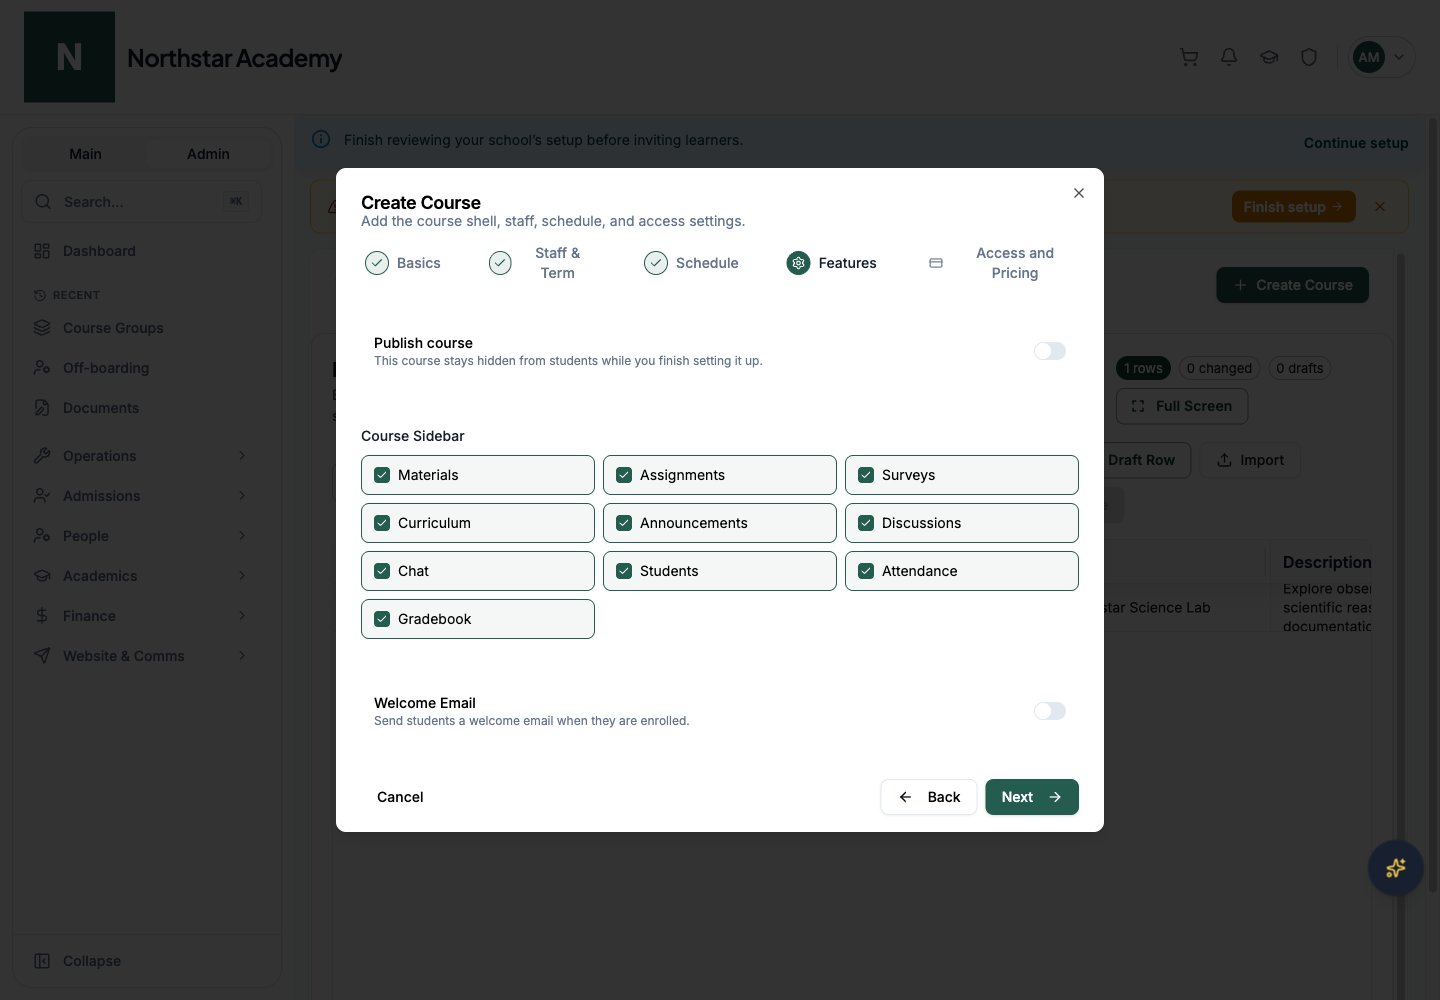This screenshot has height=1000, width=1440.
Task: Uncheck the Materials checkbox
Action: coord(382,475)
